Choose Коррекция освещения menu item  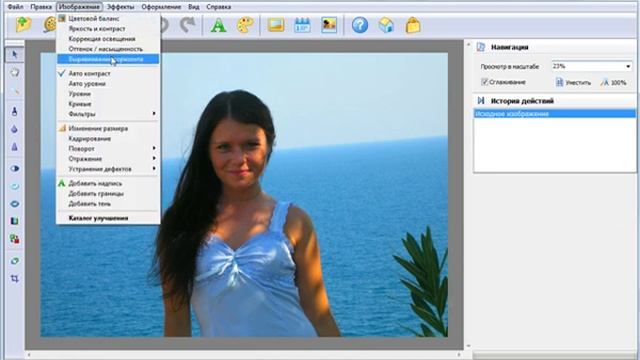[x=108, y=39]
